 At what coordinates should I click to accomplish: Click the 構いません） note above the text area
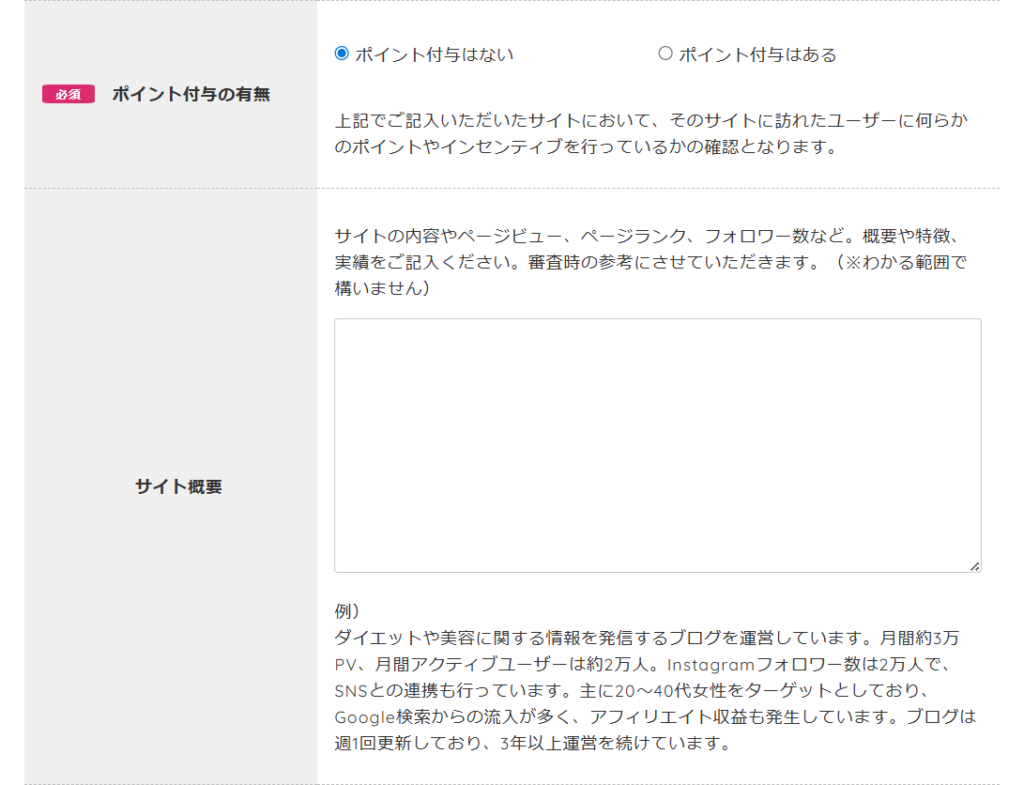coord(383,290)
